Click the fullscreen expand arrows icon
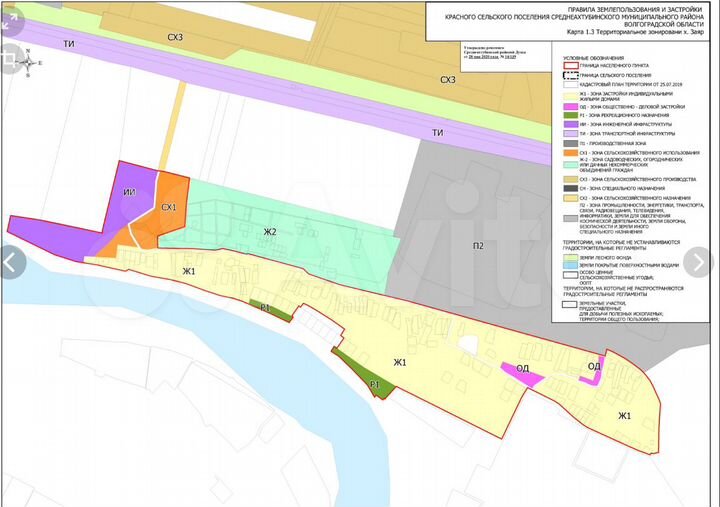This screenshot has width=720, height=507. tap(12, 23)
